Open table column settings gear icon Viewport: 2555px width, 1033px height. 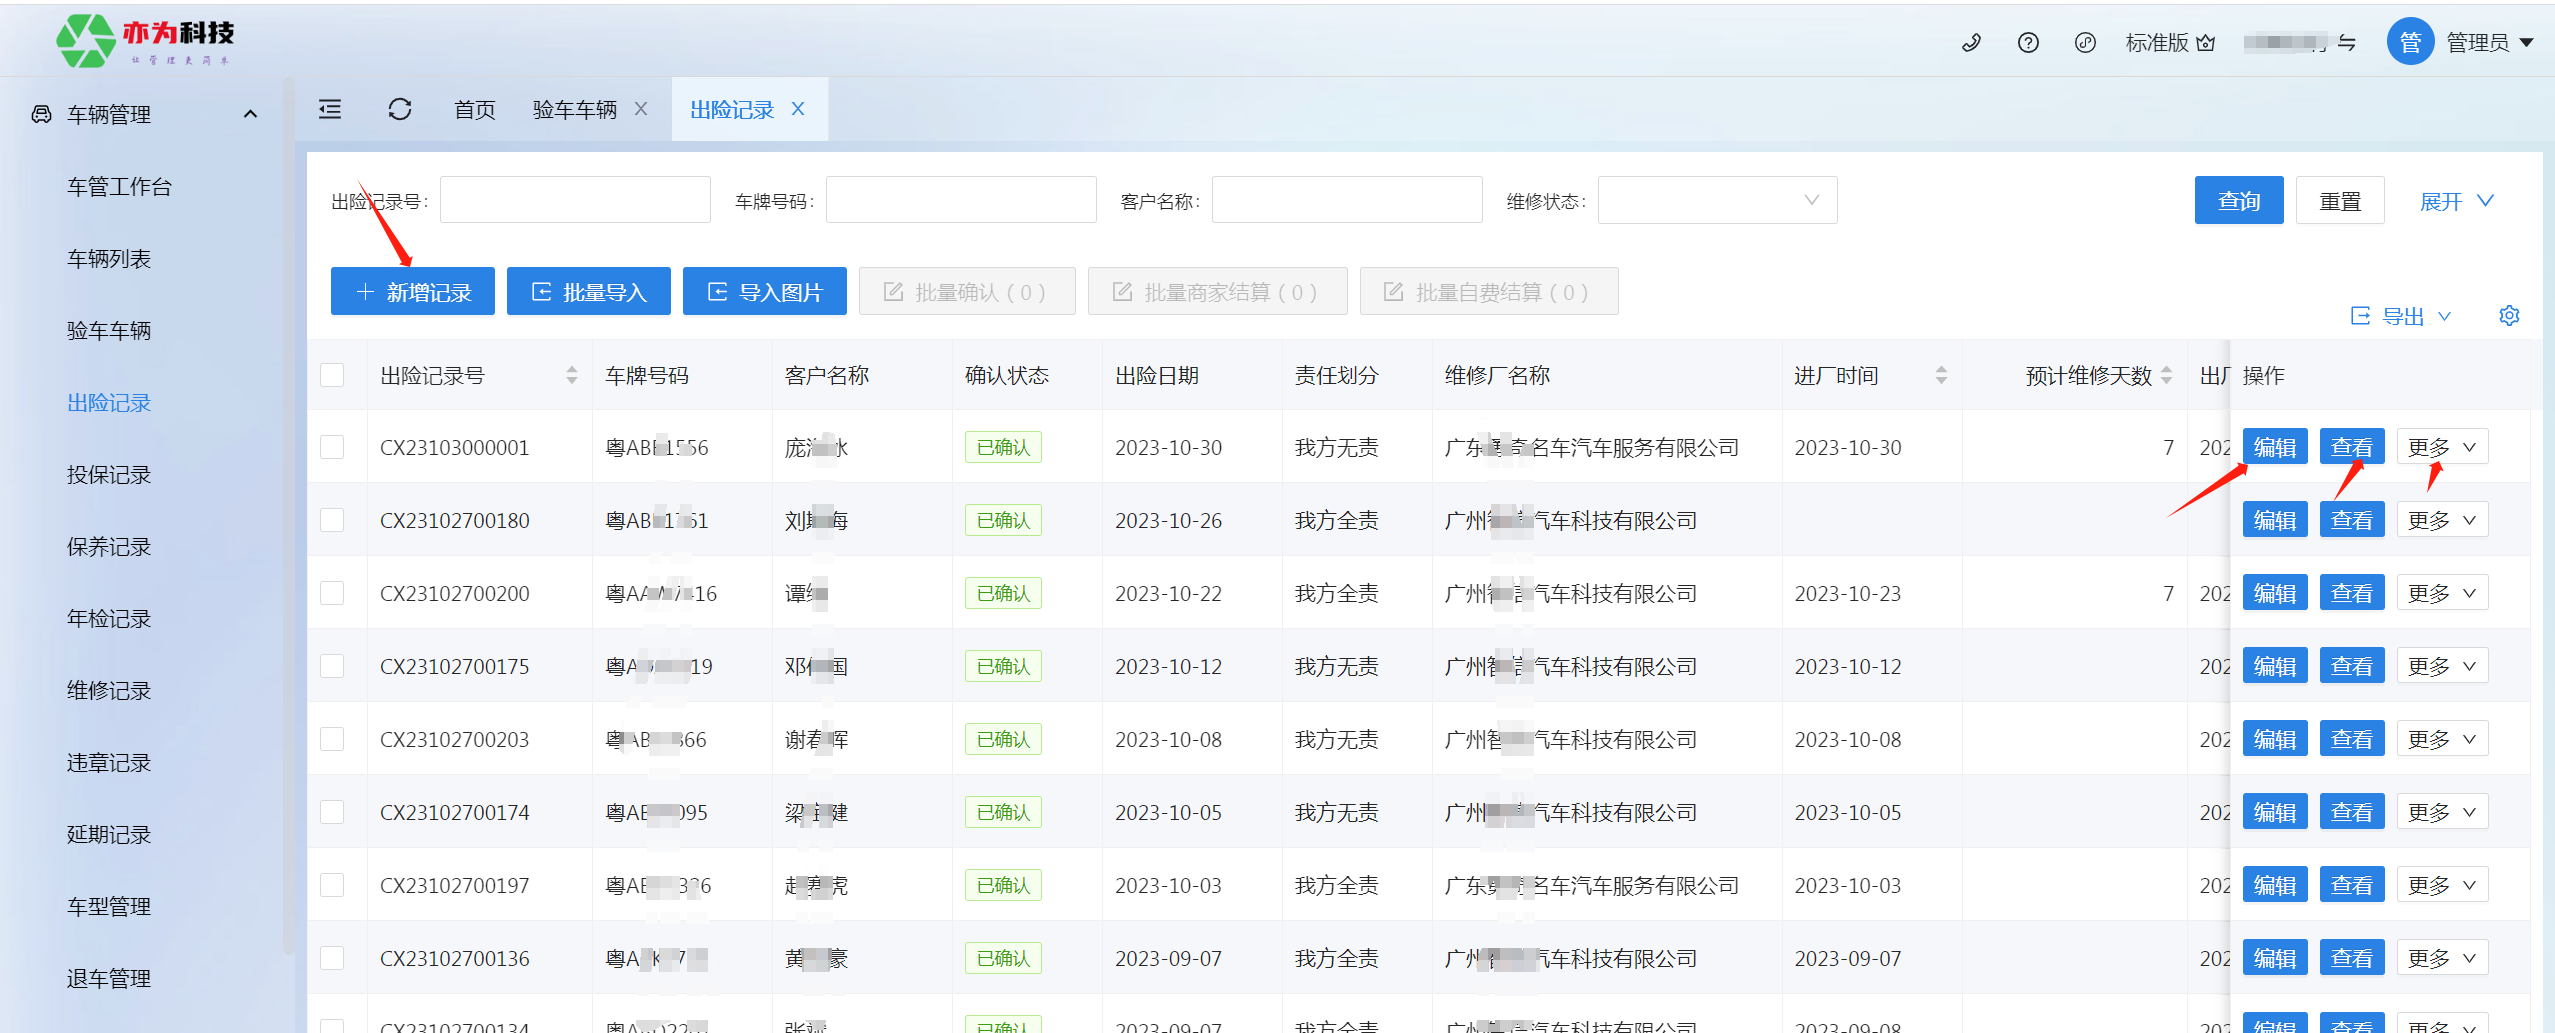2509,316
